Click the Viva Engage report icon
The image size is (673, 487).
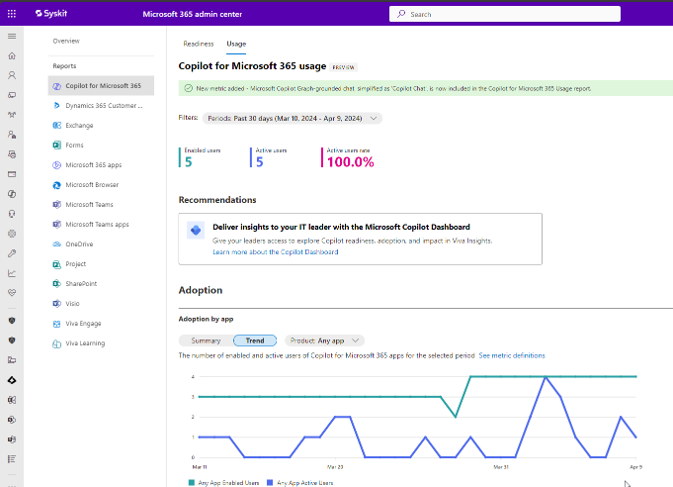[x=57, y=324]
